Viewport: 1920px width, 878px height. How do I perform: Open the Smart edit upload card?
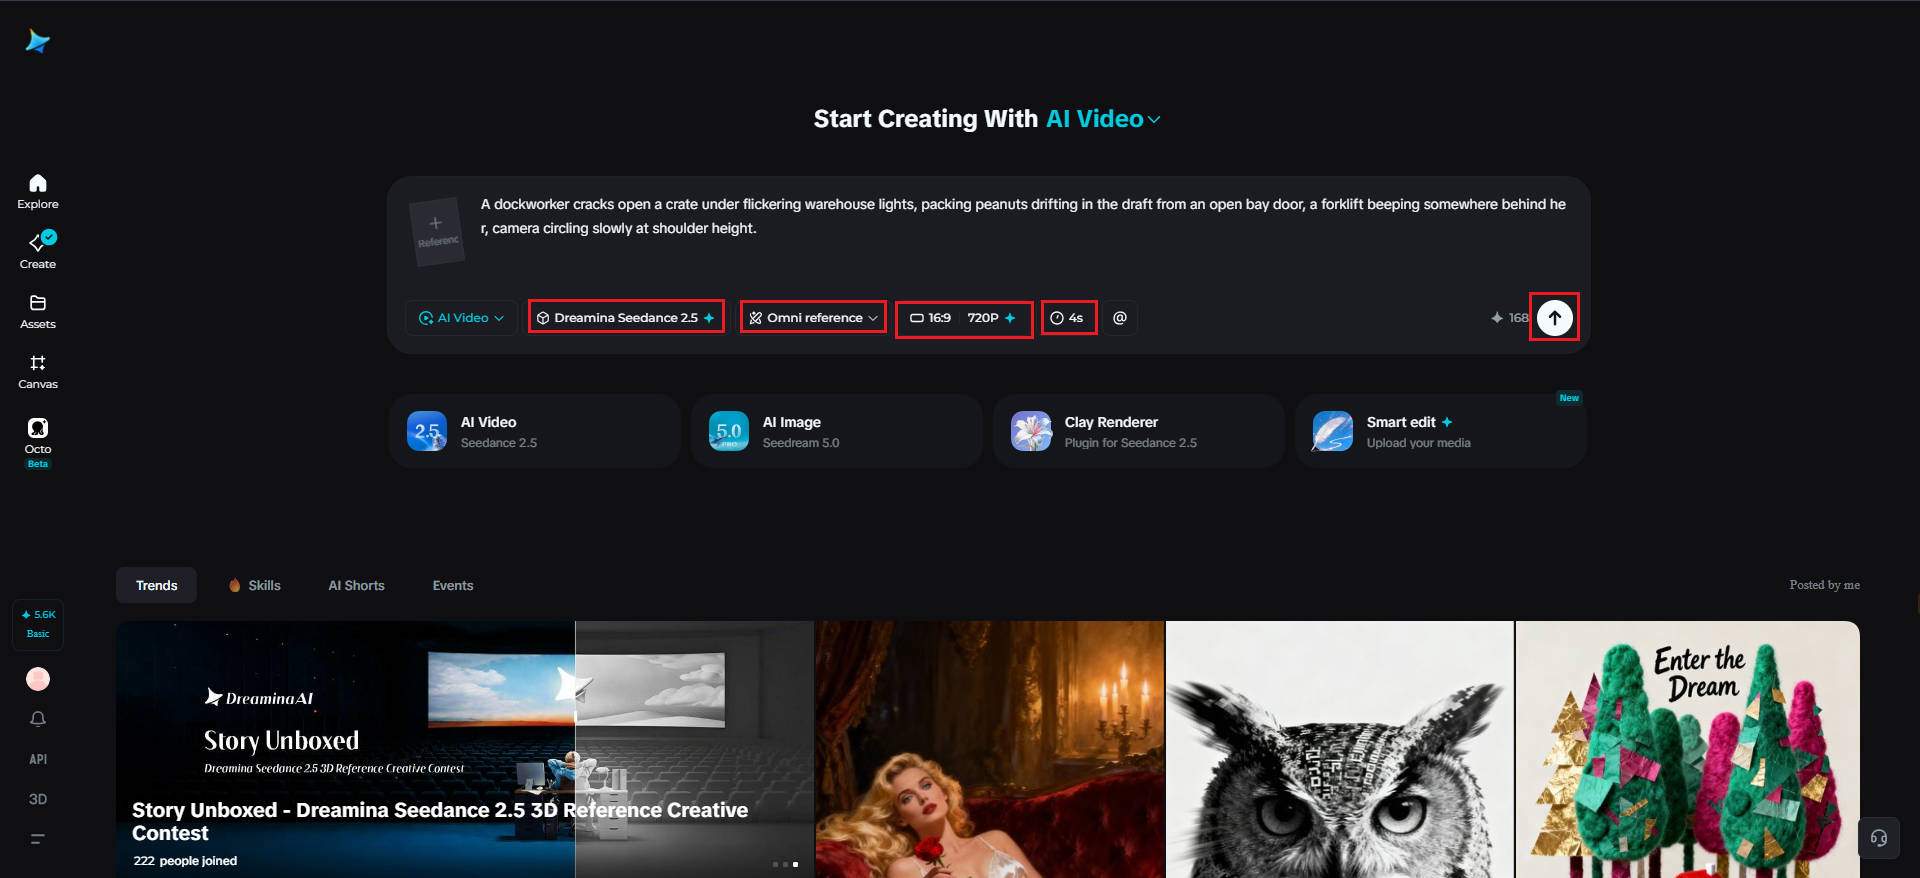[x=1441, y=431]
